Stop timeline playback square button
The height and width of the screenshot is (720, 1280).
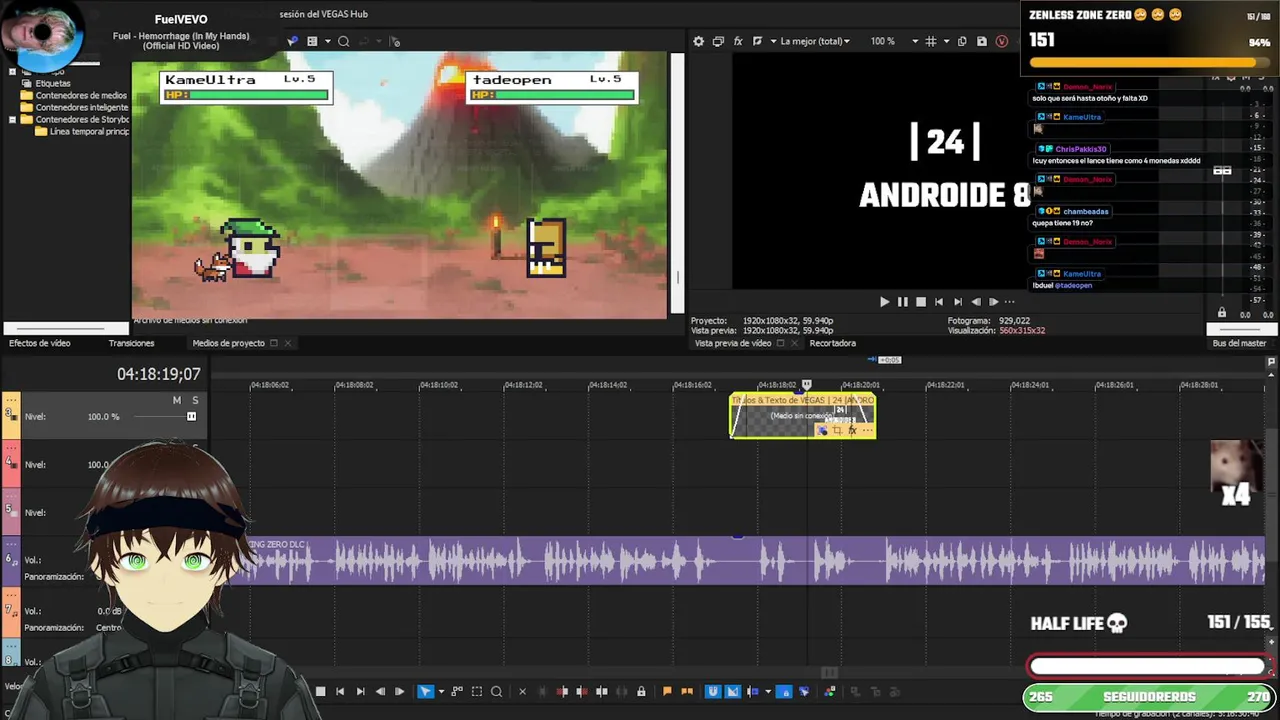tap(320, 691)
